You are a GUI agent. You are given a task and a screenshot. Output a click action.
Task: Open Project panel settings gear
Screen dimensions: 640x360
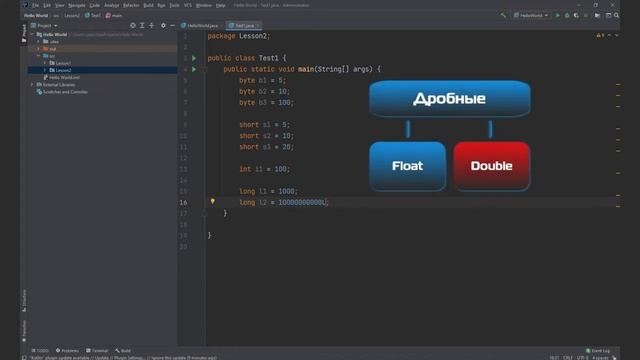click(163, 25)
